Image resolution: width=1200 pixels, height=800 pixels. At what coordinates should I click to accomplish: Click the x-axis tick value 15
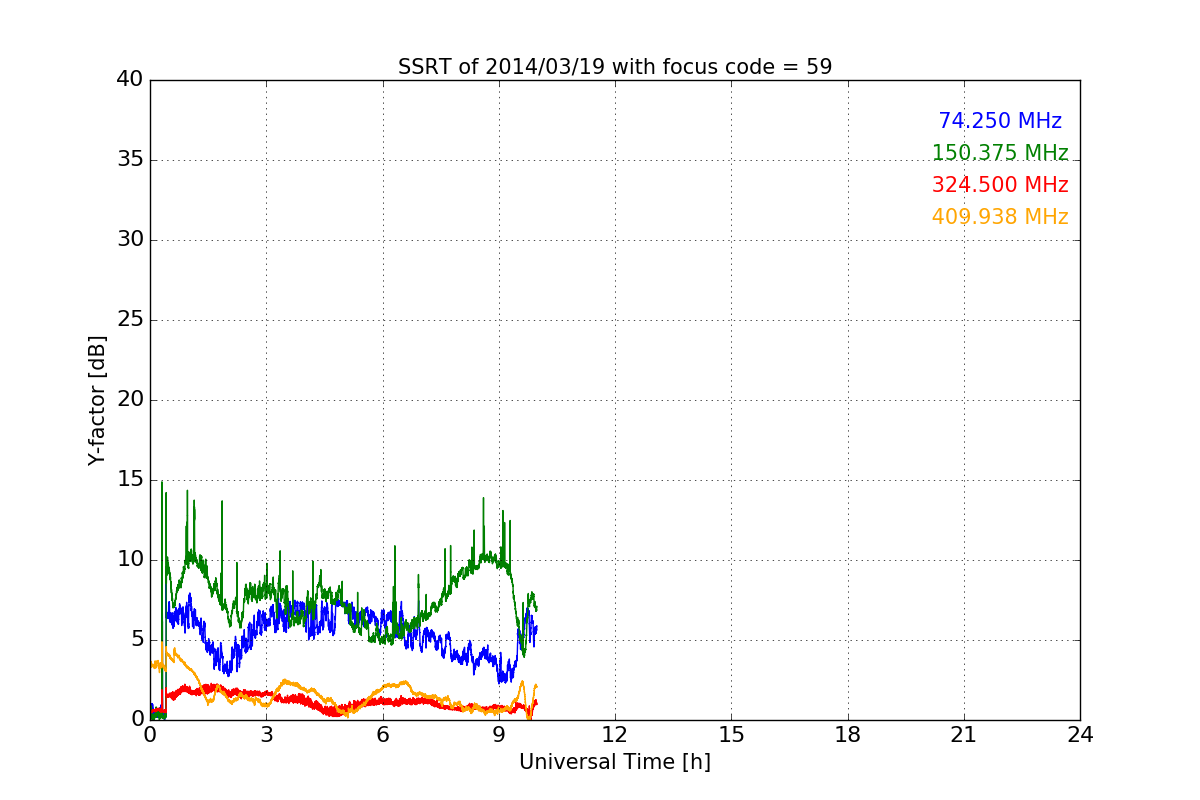[731, 735]
